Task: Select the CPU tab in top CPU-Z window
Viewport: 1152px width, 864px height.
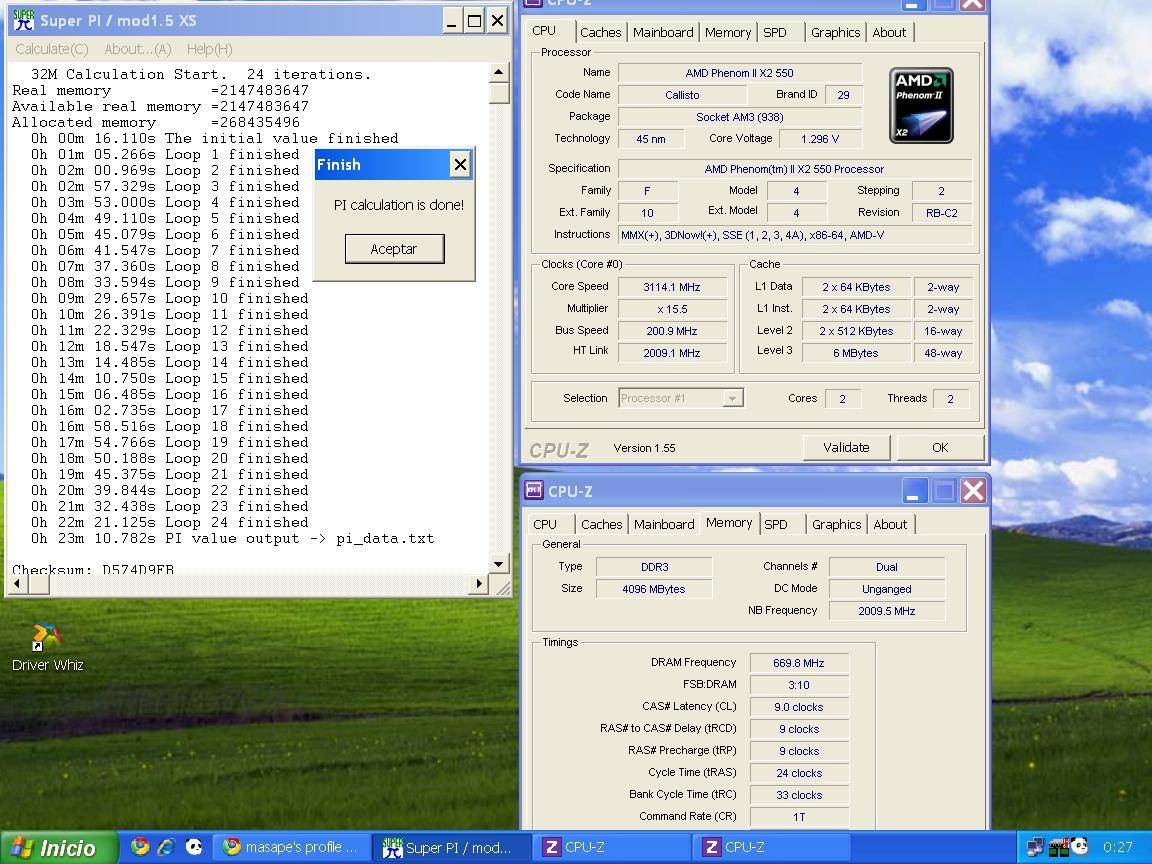Action: pyautogui.click(x=544, y=31)
